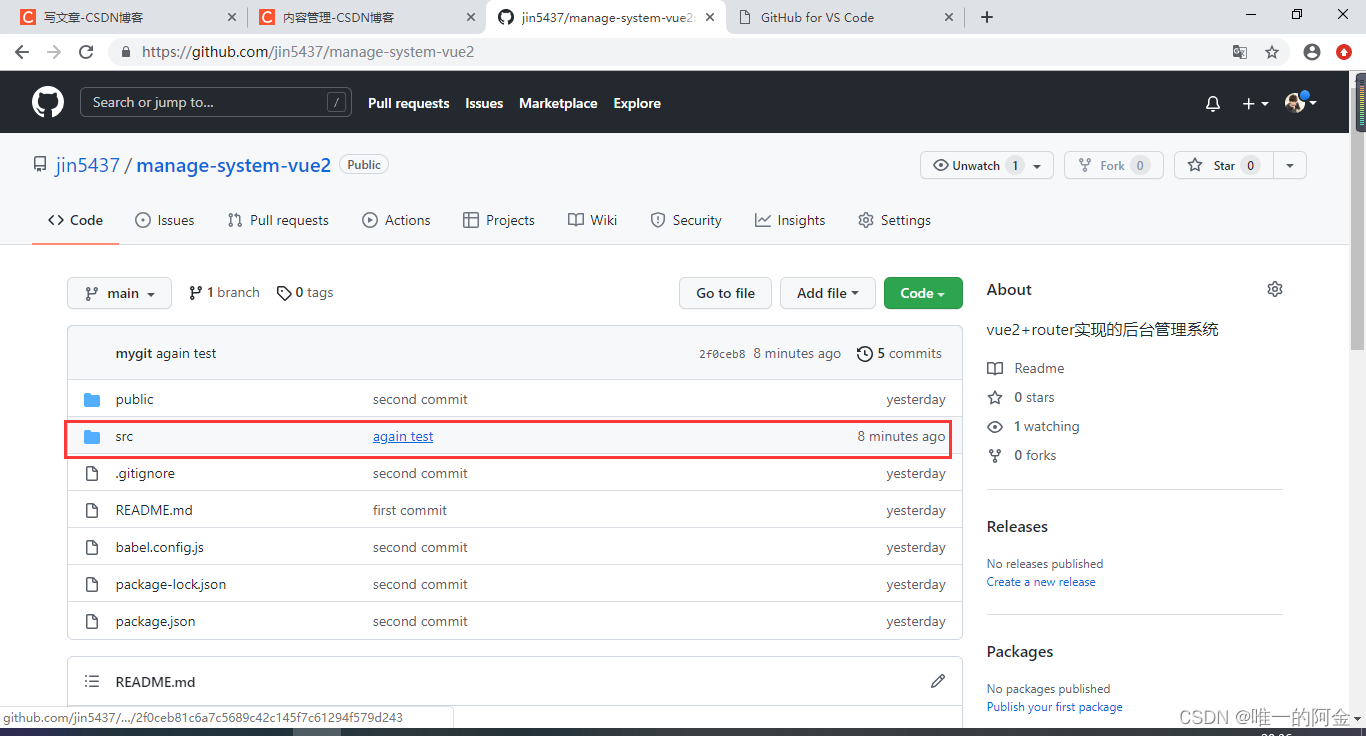
Task: Click the public folder icon
Action: coord(92,399)
